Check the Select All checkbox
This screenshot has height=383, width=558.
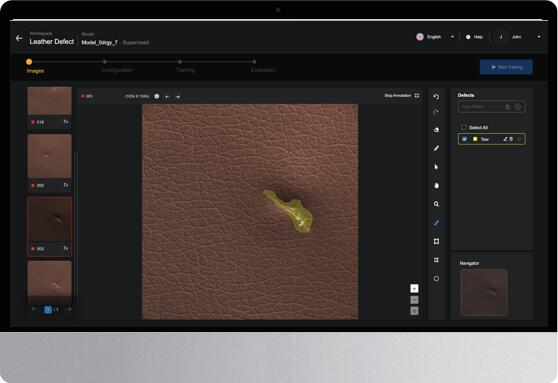[x=464, y=127]
